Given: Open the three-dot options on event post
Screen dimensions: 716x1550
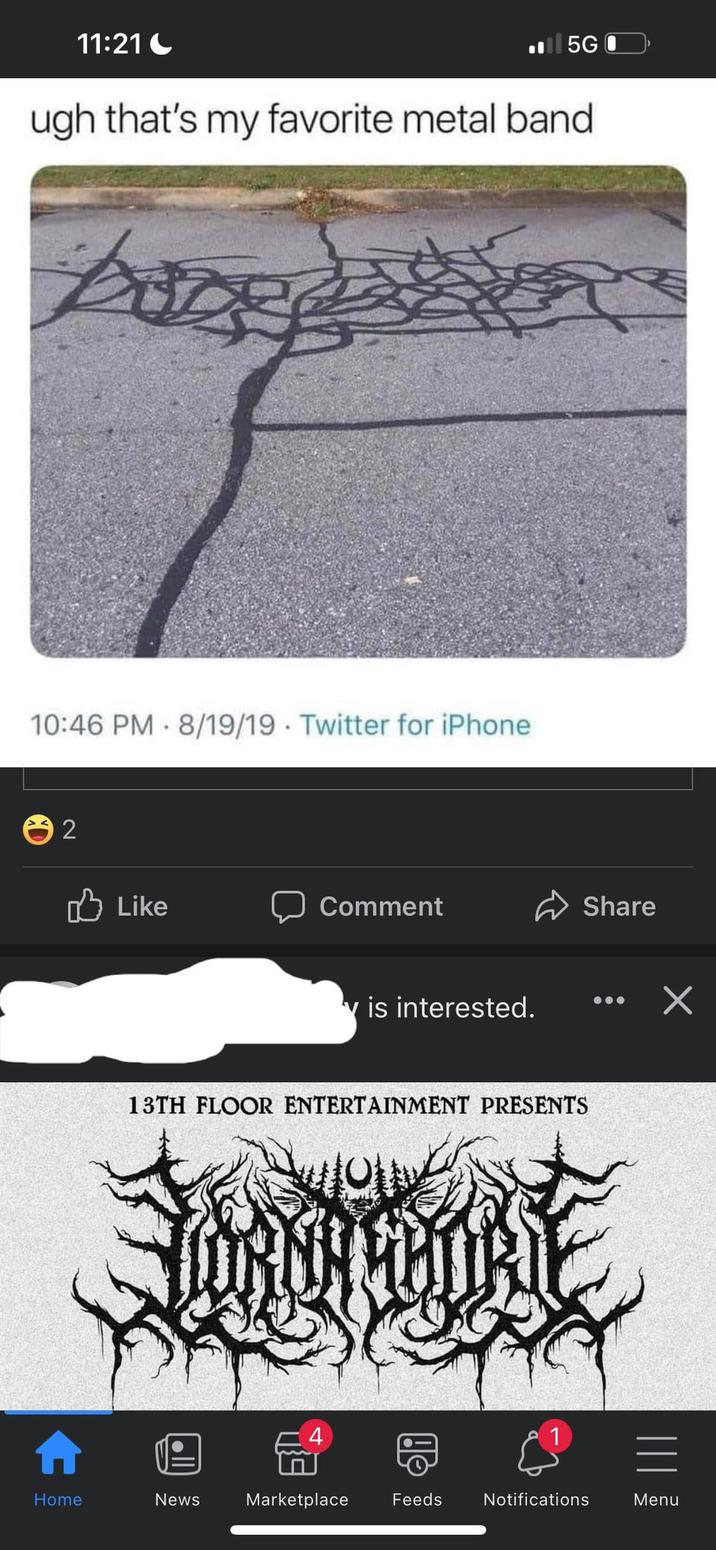Looking at the screenshot, I should 608,1000.
